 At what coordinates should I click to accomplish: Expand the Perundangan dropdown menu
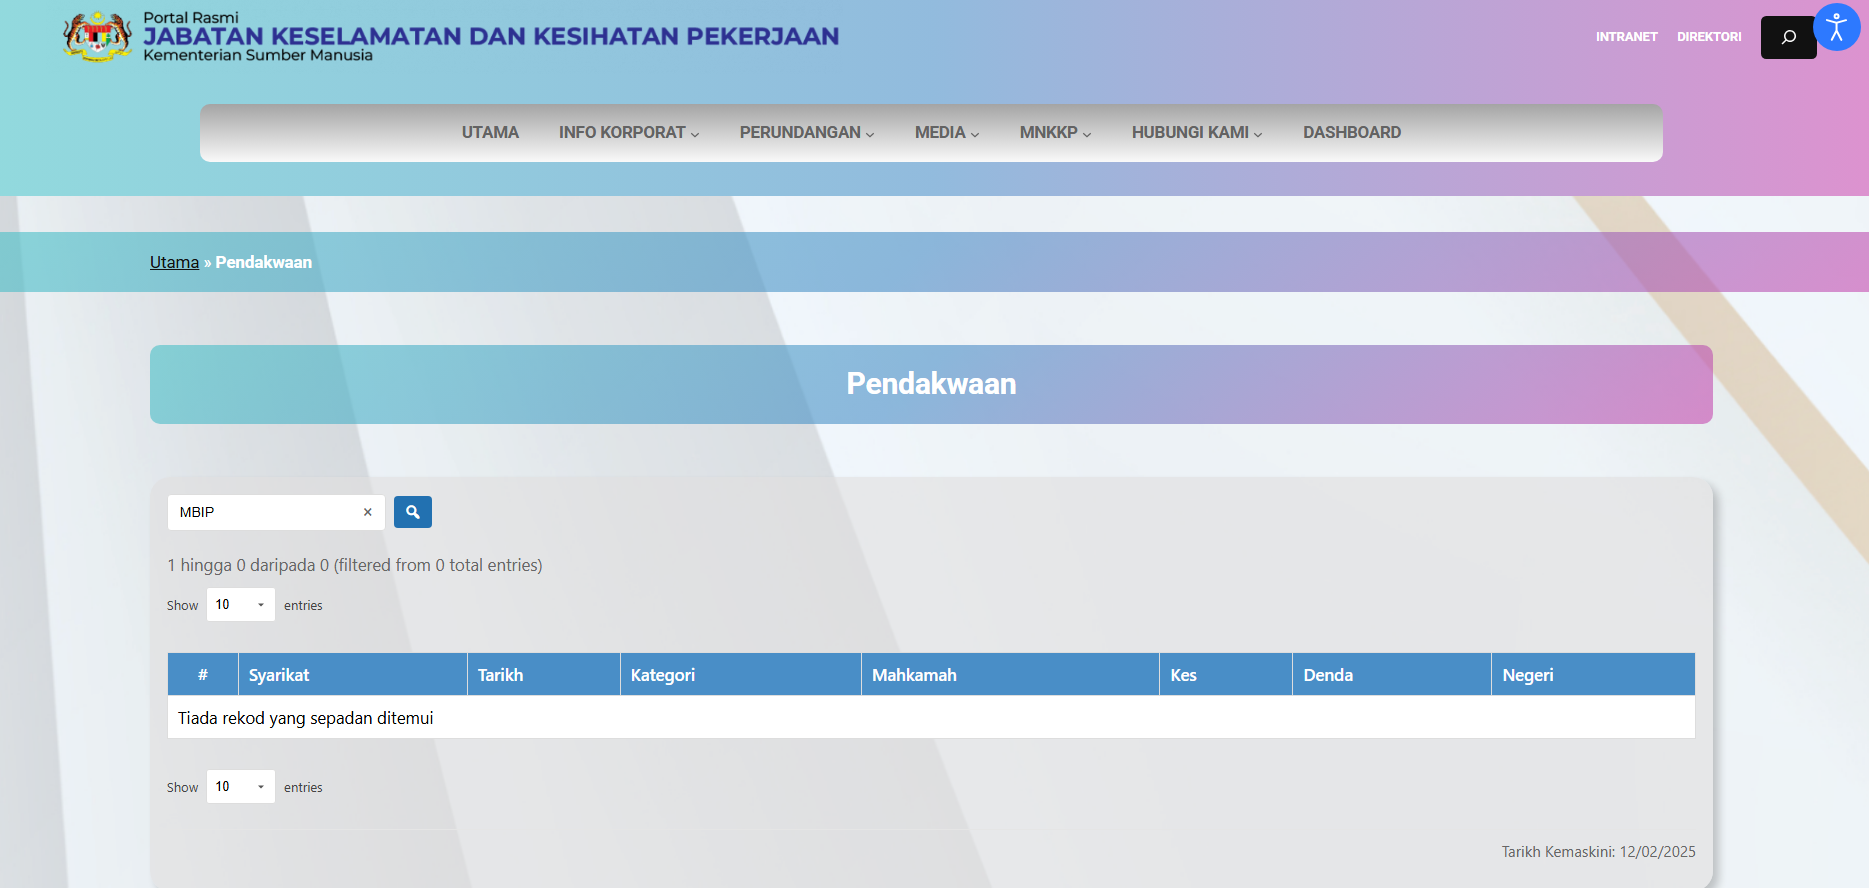point(806,133)
